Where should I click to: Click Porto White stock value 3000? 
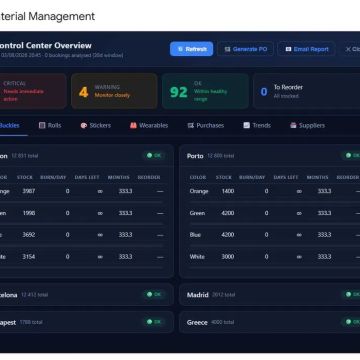(x=228, y=257)
